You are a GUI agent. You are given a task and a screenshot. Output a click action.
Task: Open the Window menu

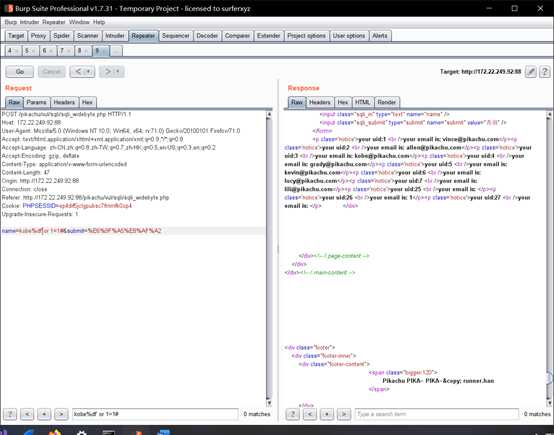[79, 22]
